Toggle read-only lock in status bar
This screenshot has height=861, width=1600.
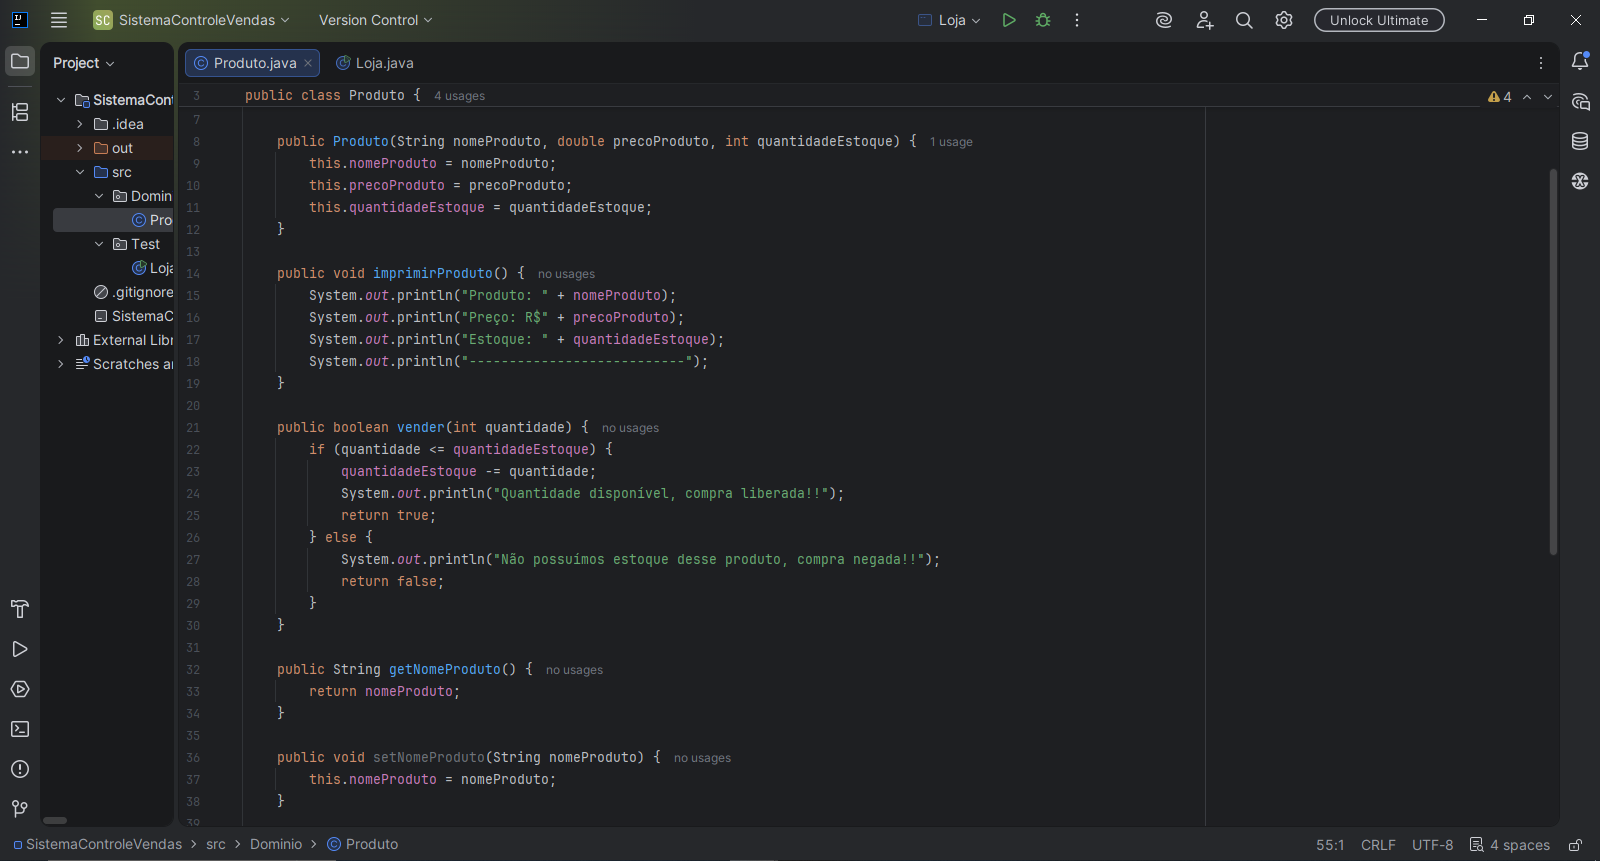coord(1575,845)
